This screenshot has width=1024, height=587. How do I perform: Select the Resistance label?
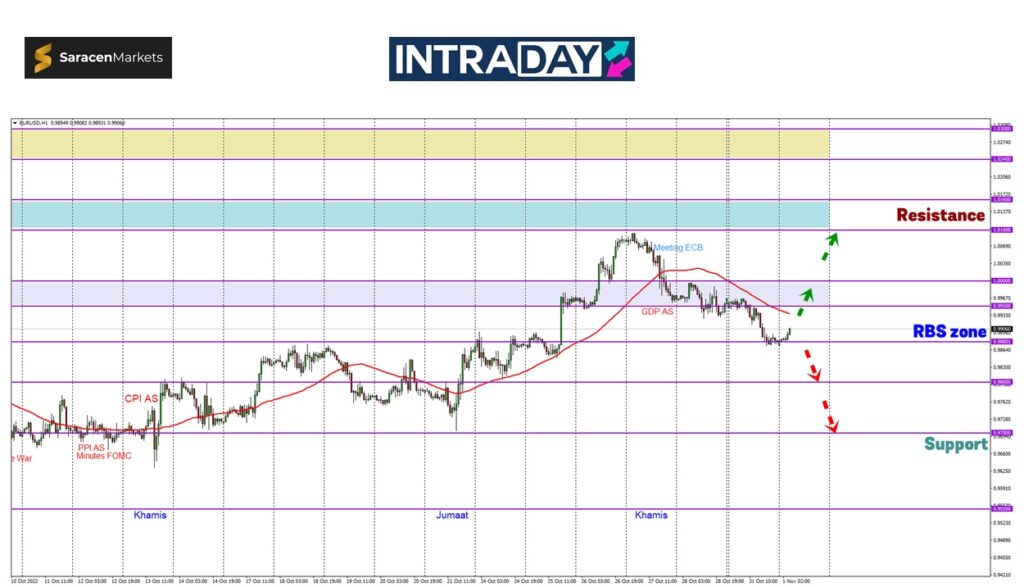[940, 215]
